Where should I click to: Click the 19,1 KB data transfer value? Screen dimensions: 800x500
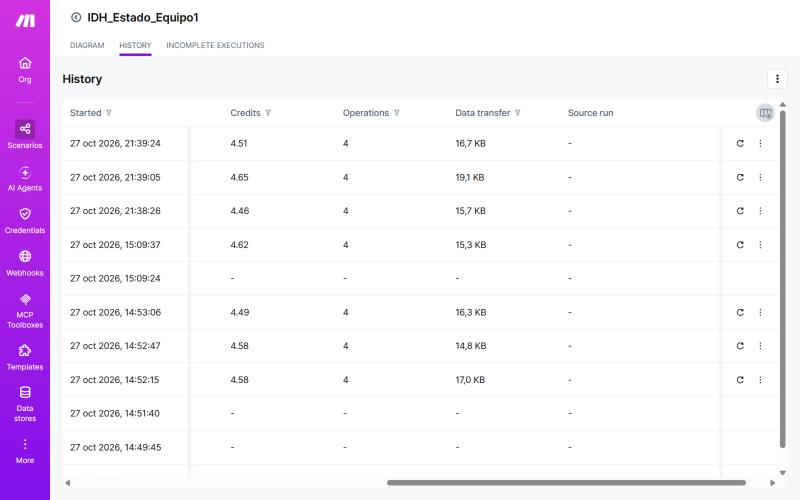(470, 177)
